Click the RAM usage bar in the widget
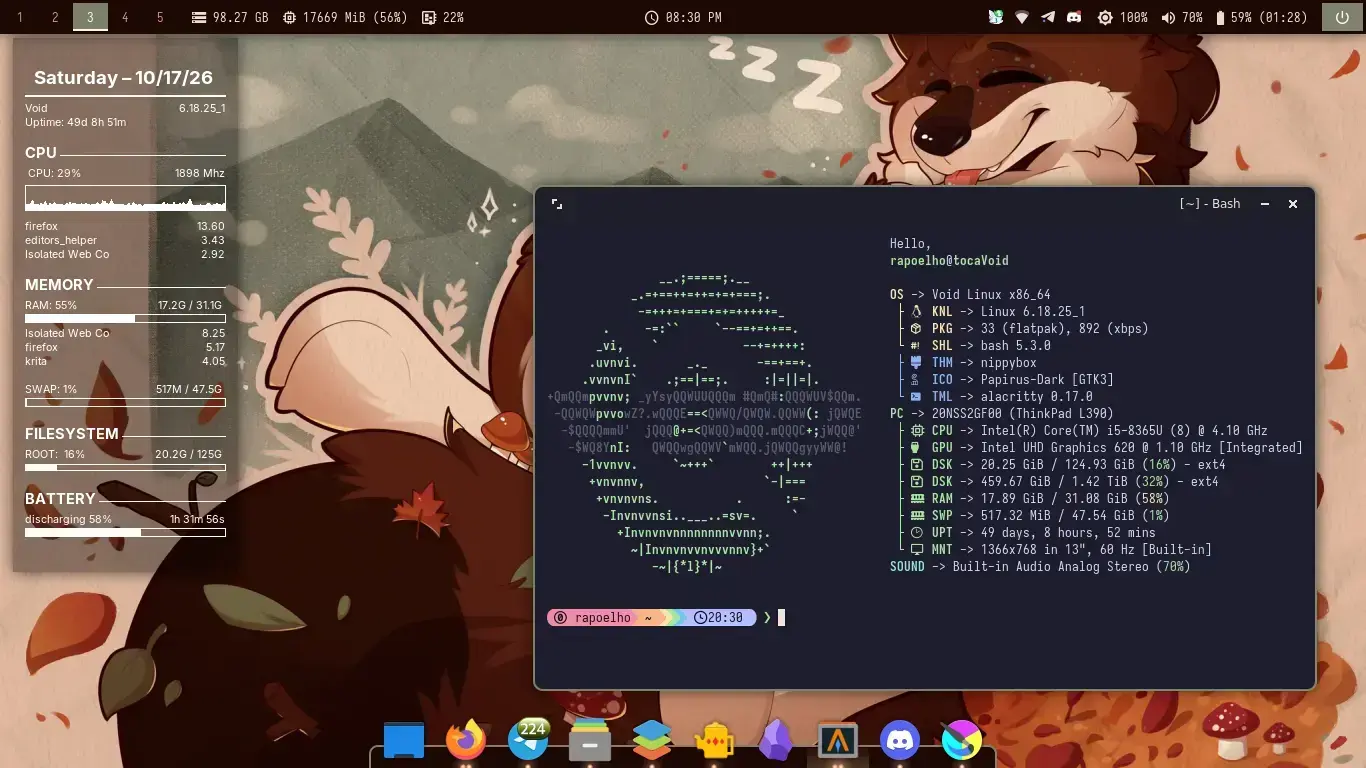Viewport: 1366px width, 768px height. tap(125, 319)
